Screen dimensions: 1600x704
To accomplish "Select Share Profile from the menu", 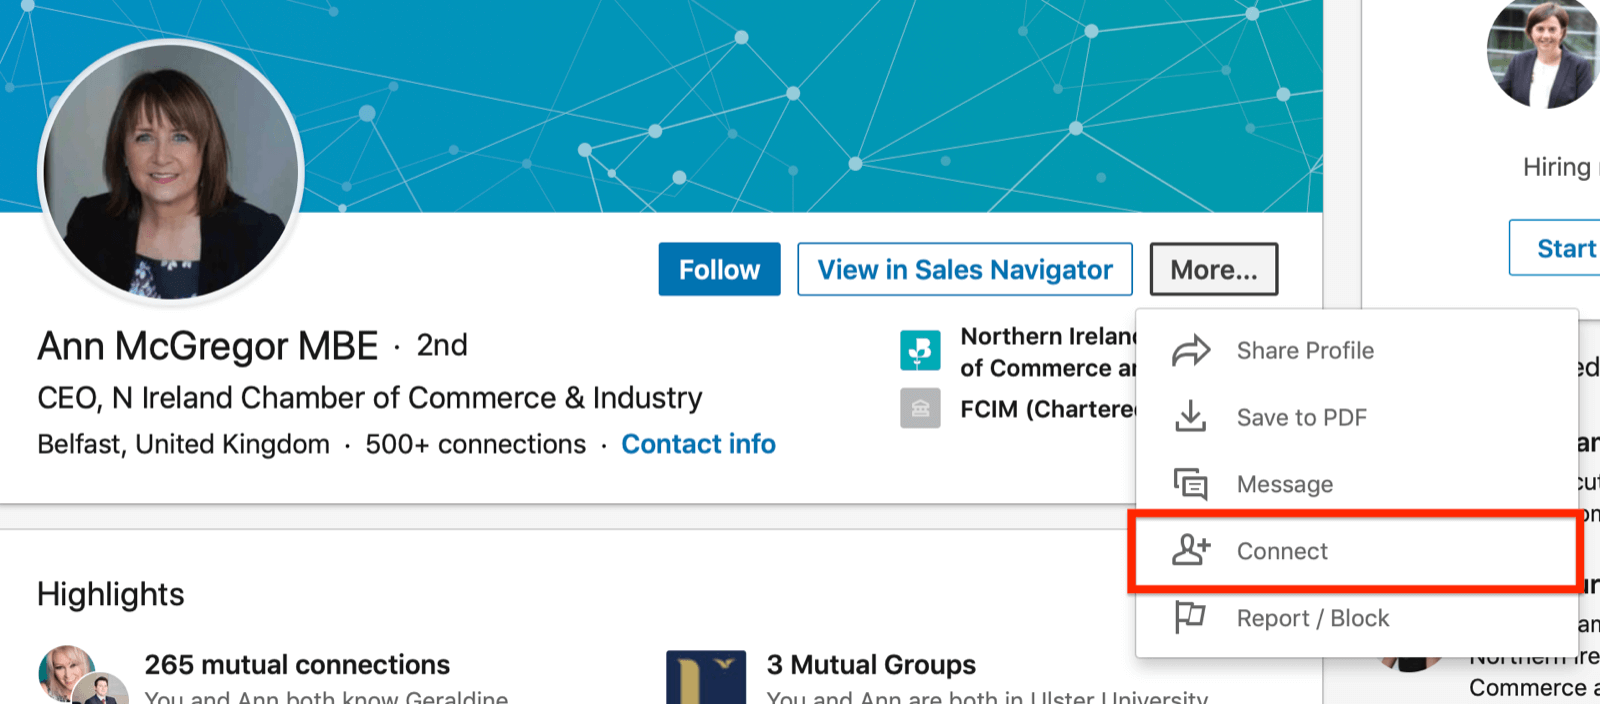I will 1305,351.
